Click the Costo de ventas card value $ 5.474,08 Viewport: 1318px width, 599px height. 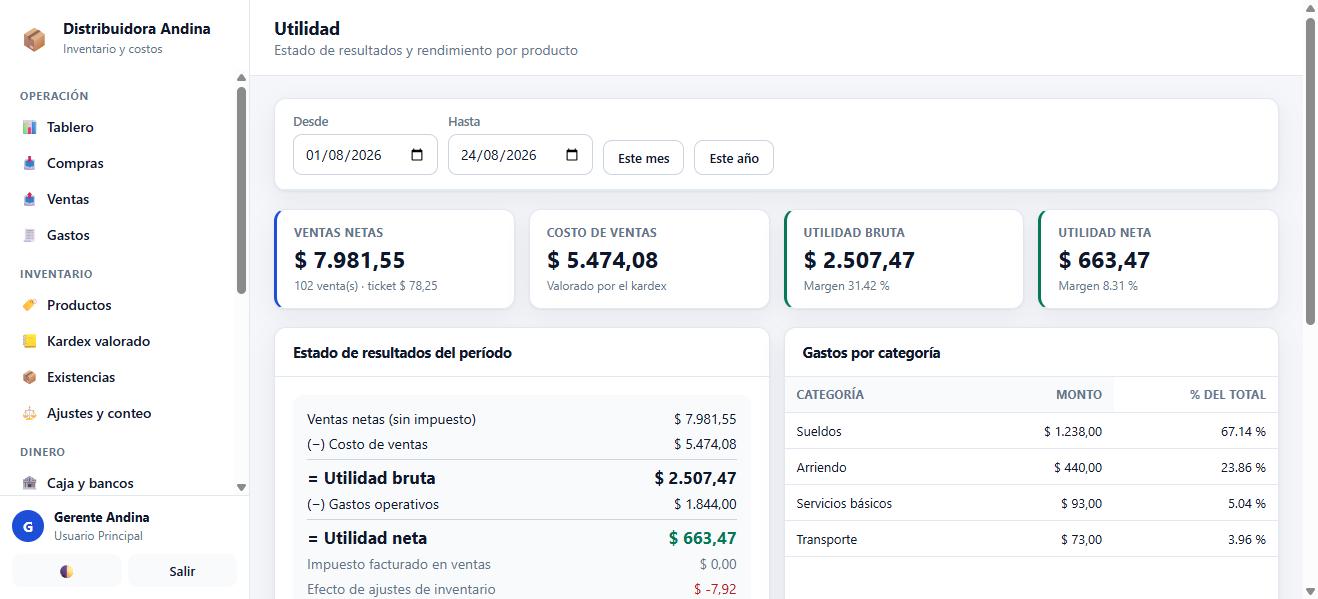[x=603, y=260]
